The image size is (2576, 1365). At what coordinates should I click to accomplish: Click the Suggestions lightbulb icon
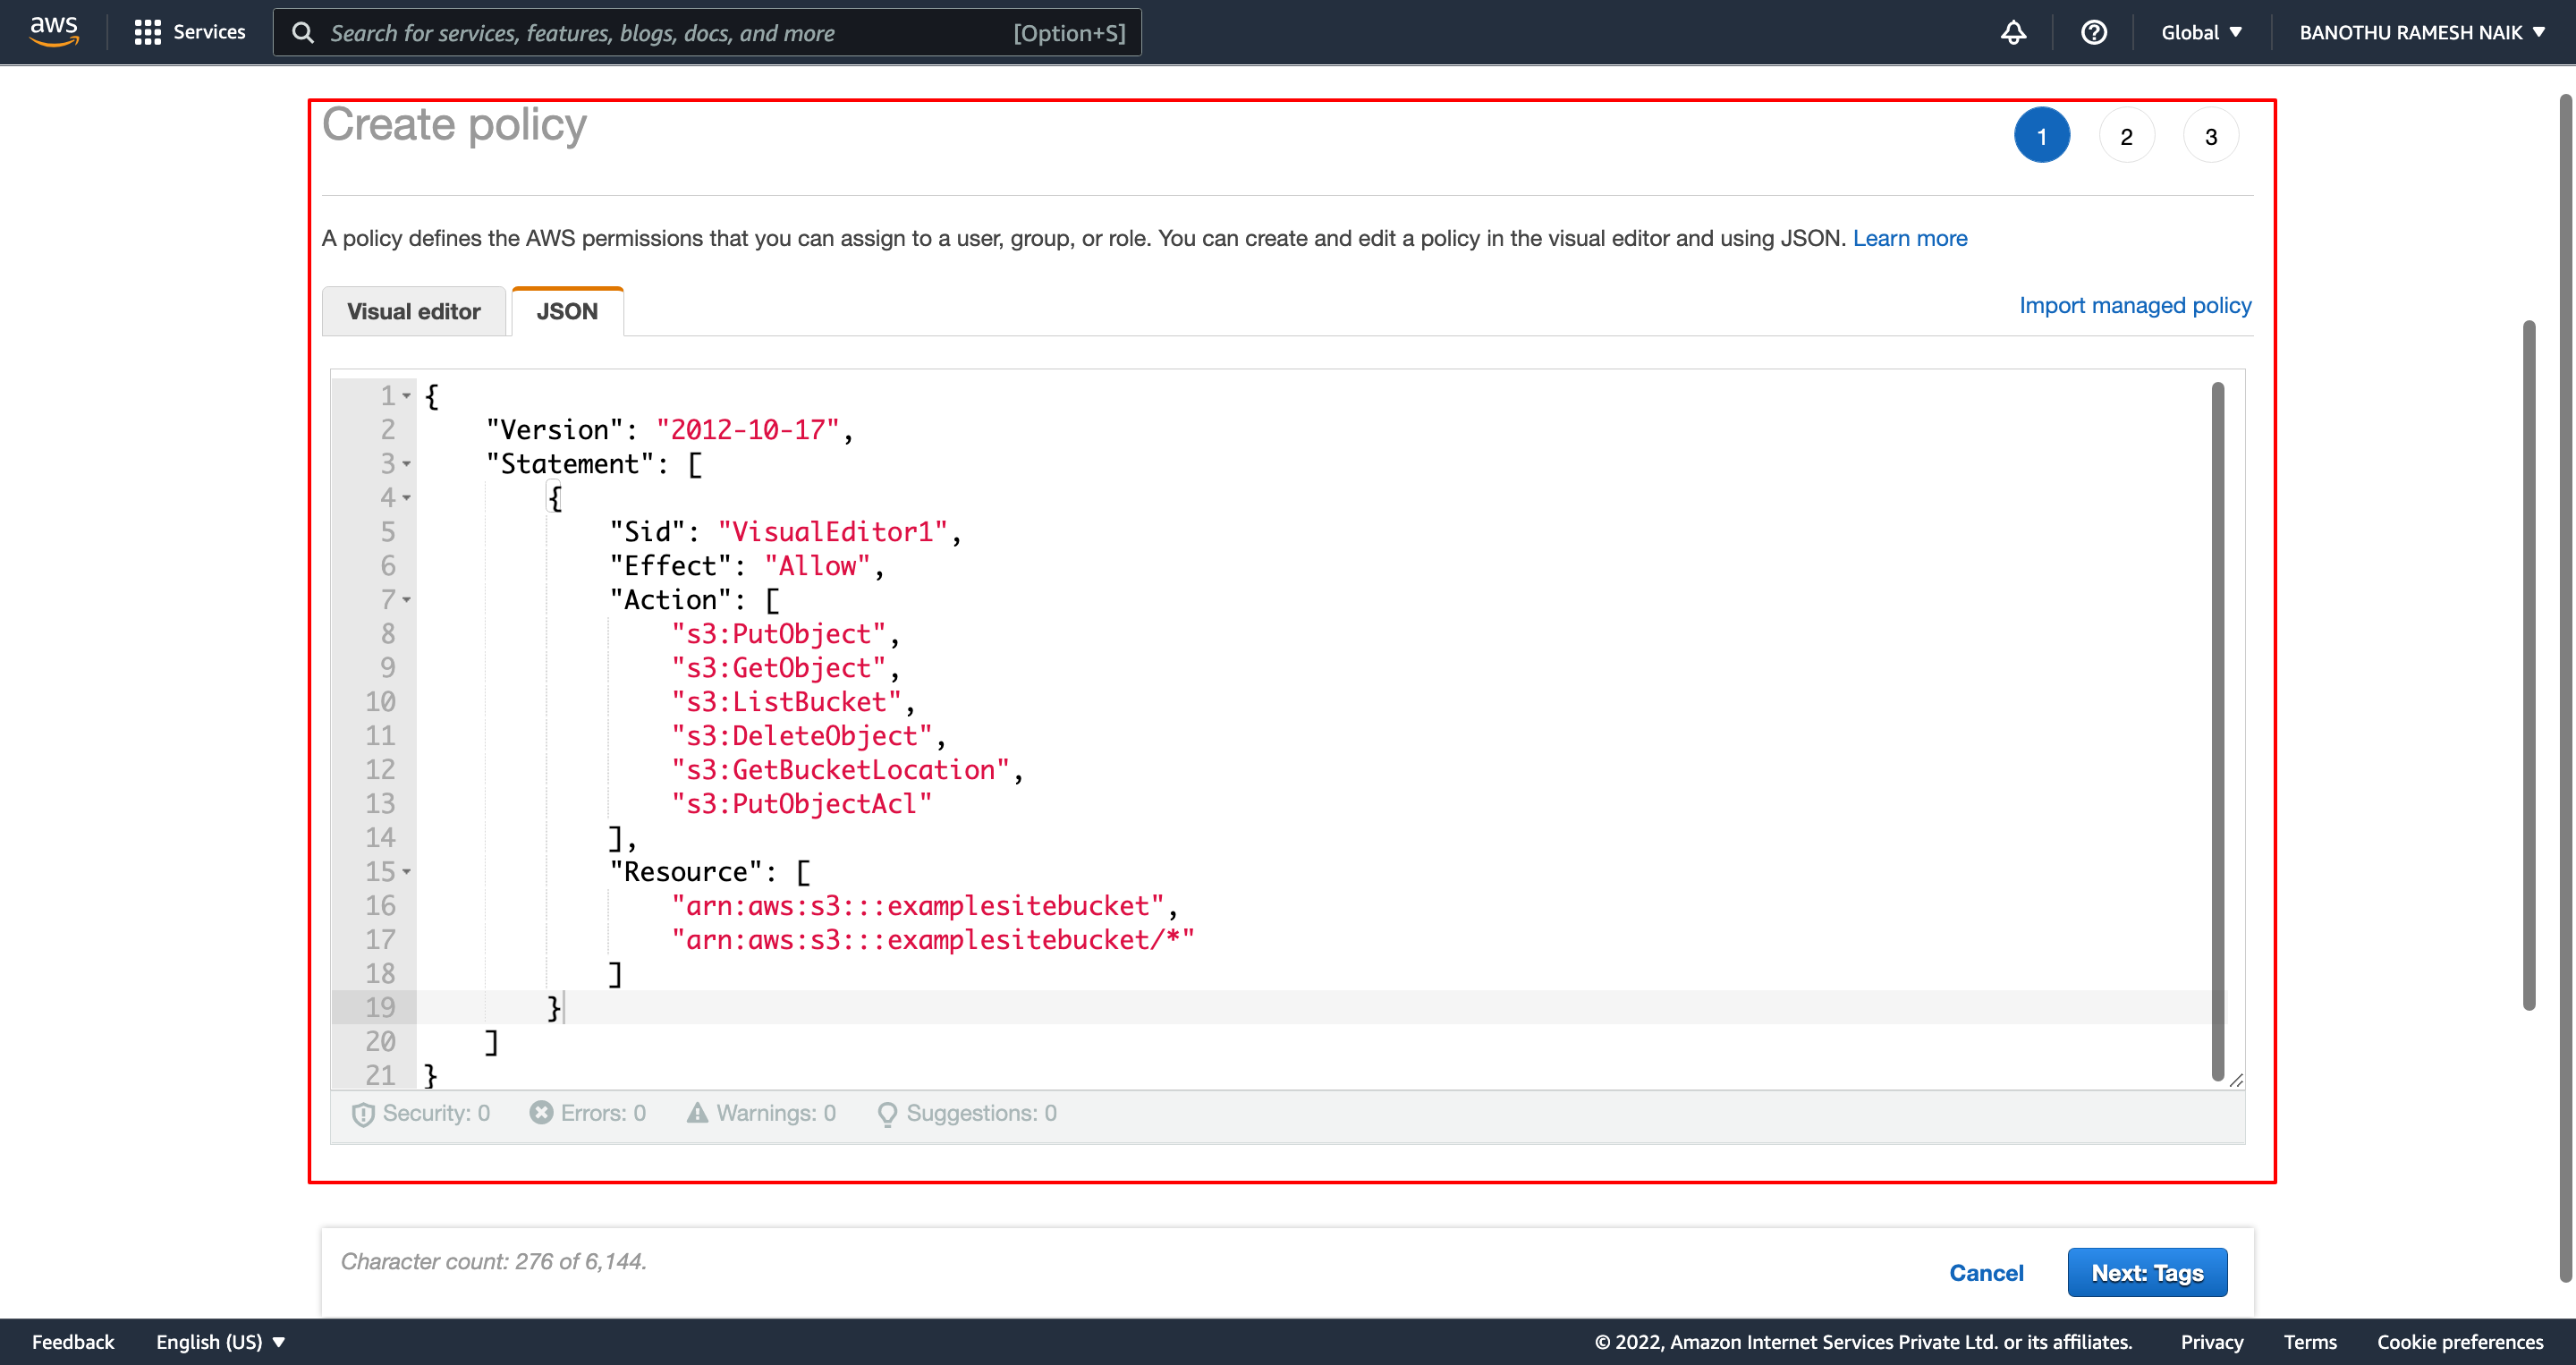886,1113
